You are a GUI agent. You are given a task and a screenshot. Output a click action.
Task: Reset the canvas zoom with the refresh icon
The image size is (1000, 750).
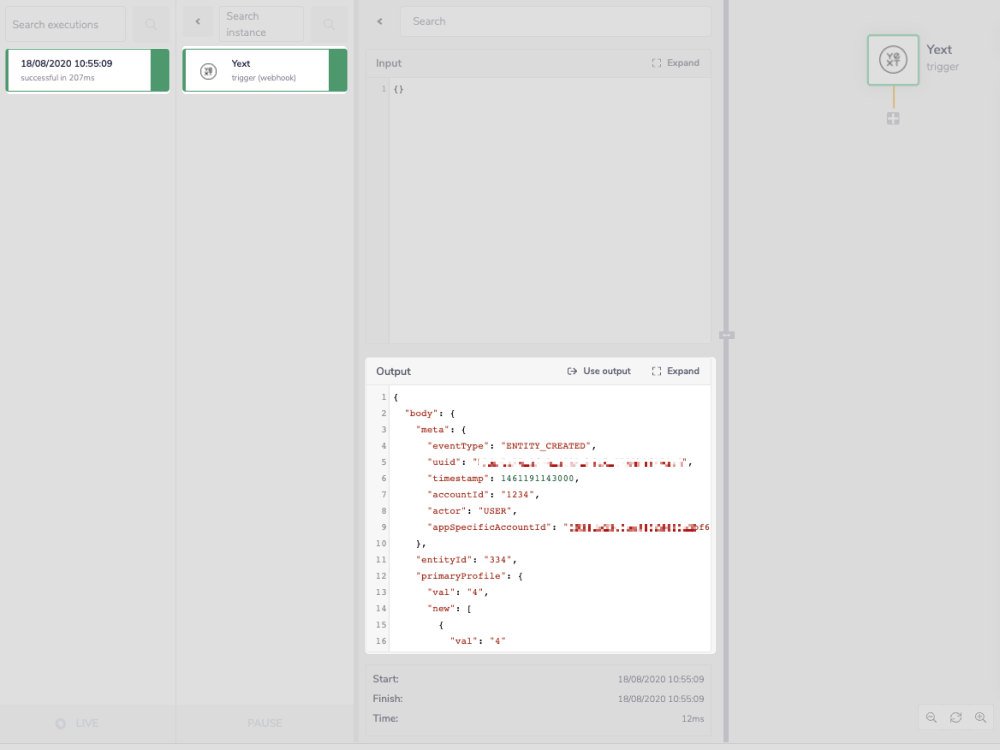coord(955,718)
